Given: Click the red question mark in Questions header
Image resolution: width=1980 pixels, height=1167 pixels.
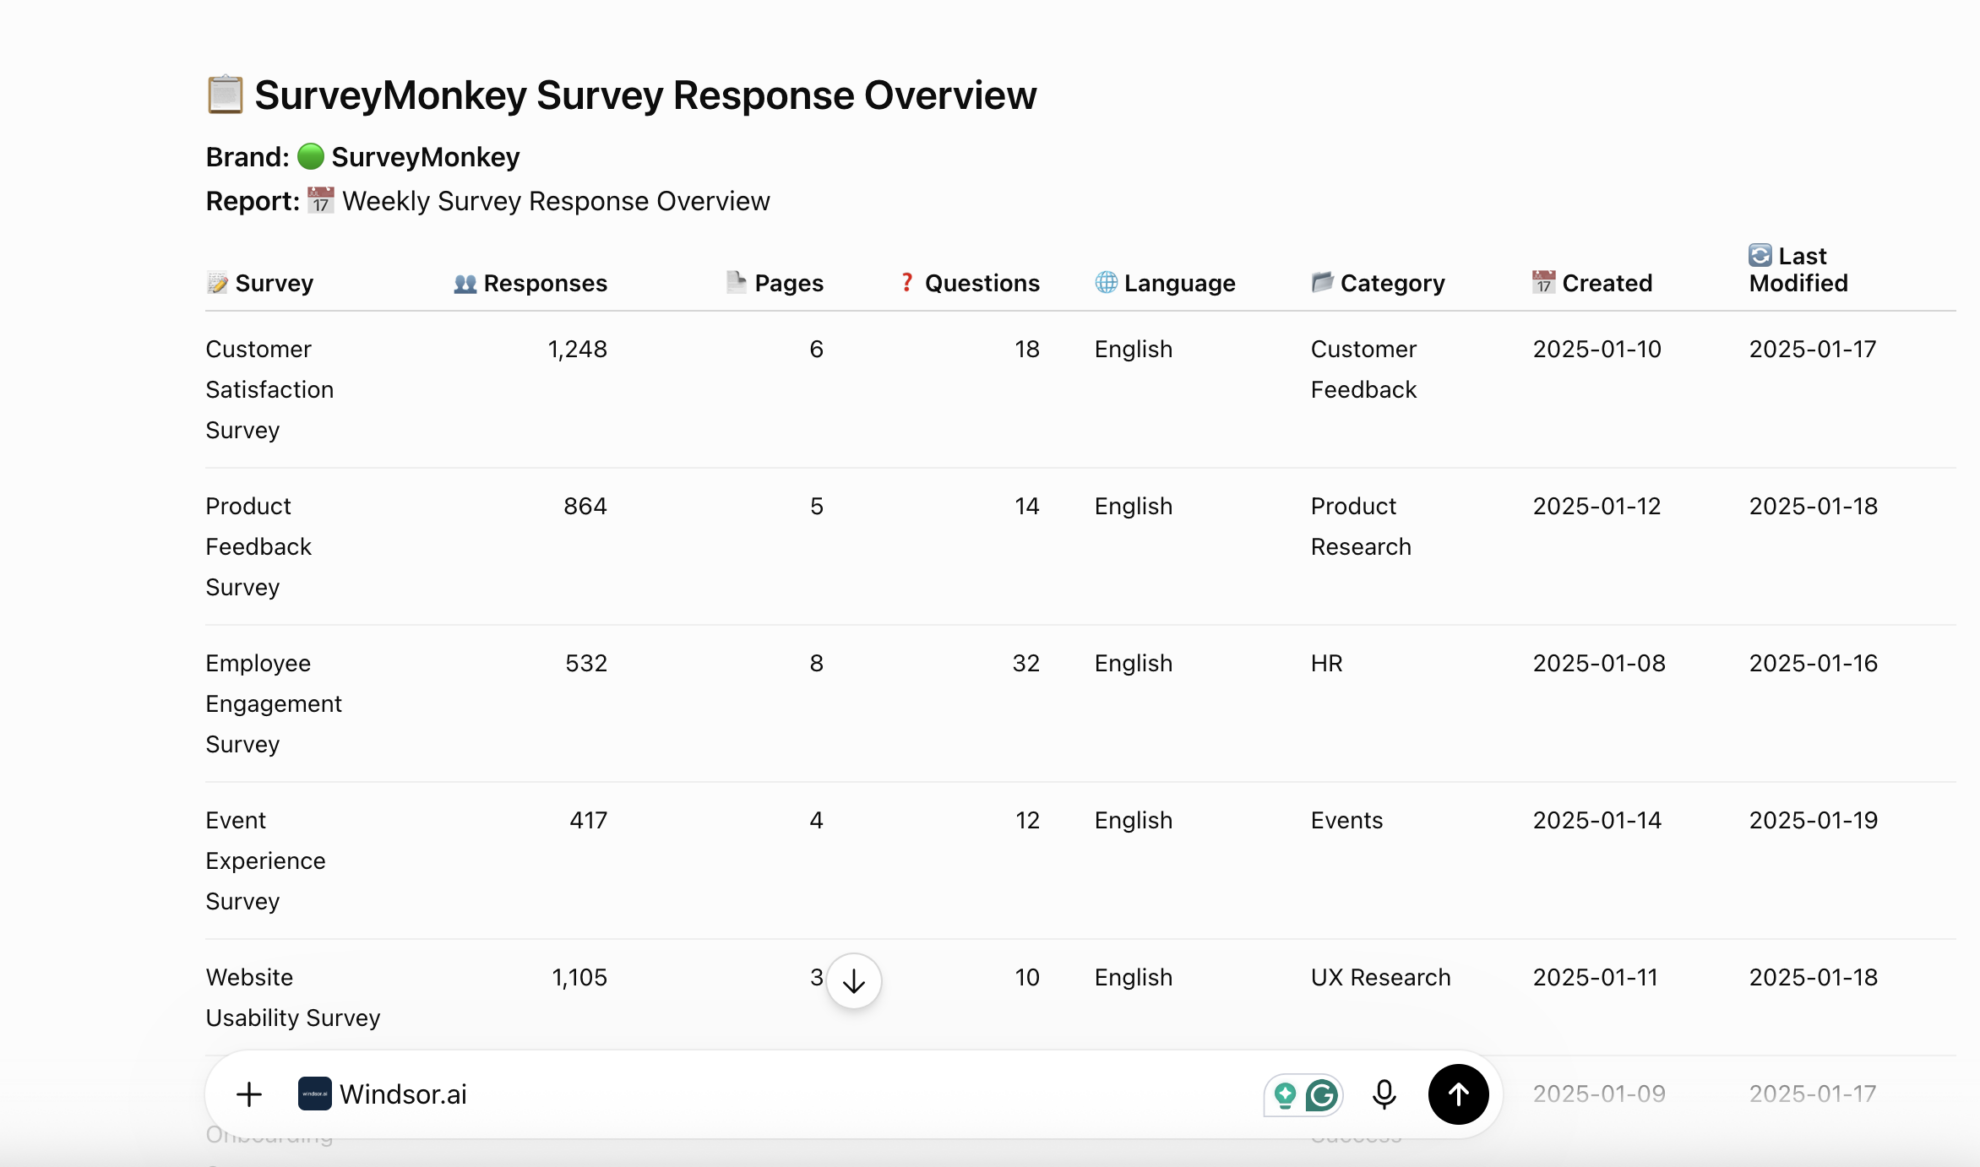Looking at the screenshot, I should pos(907,282).
